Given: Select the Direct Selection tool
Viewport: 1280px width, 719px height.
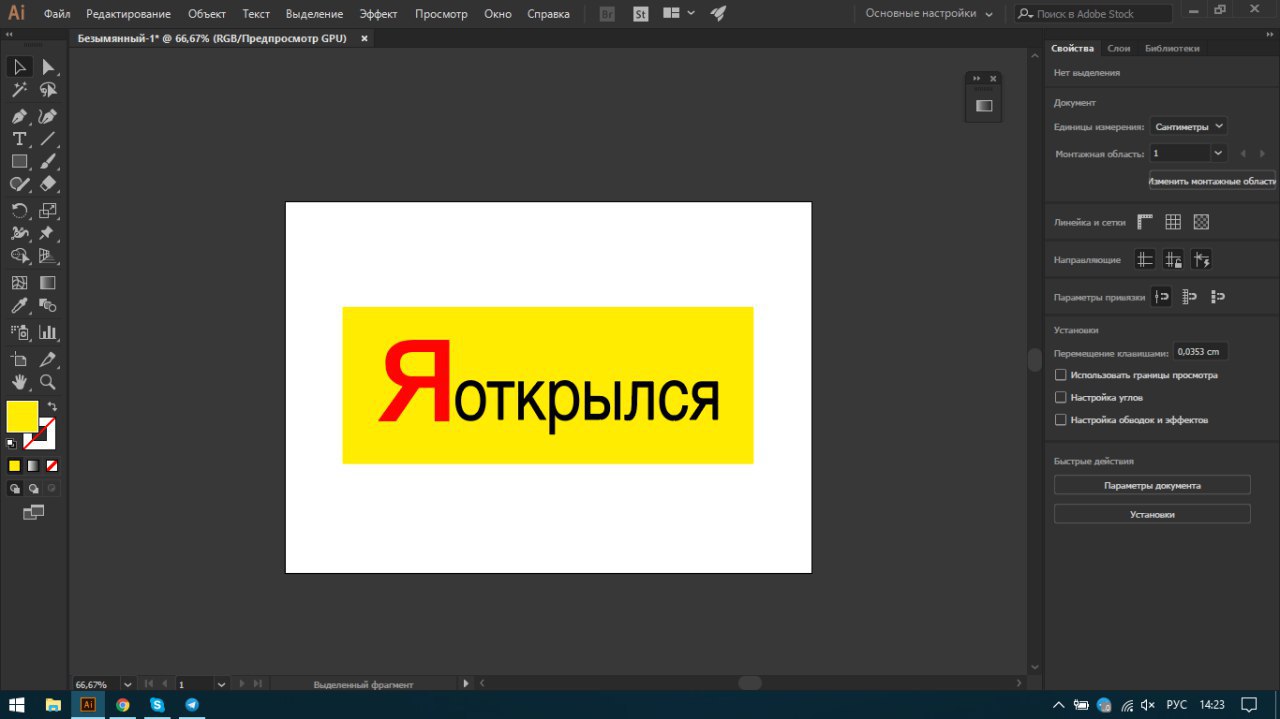Looking at the screenshot, I should 47,67.
